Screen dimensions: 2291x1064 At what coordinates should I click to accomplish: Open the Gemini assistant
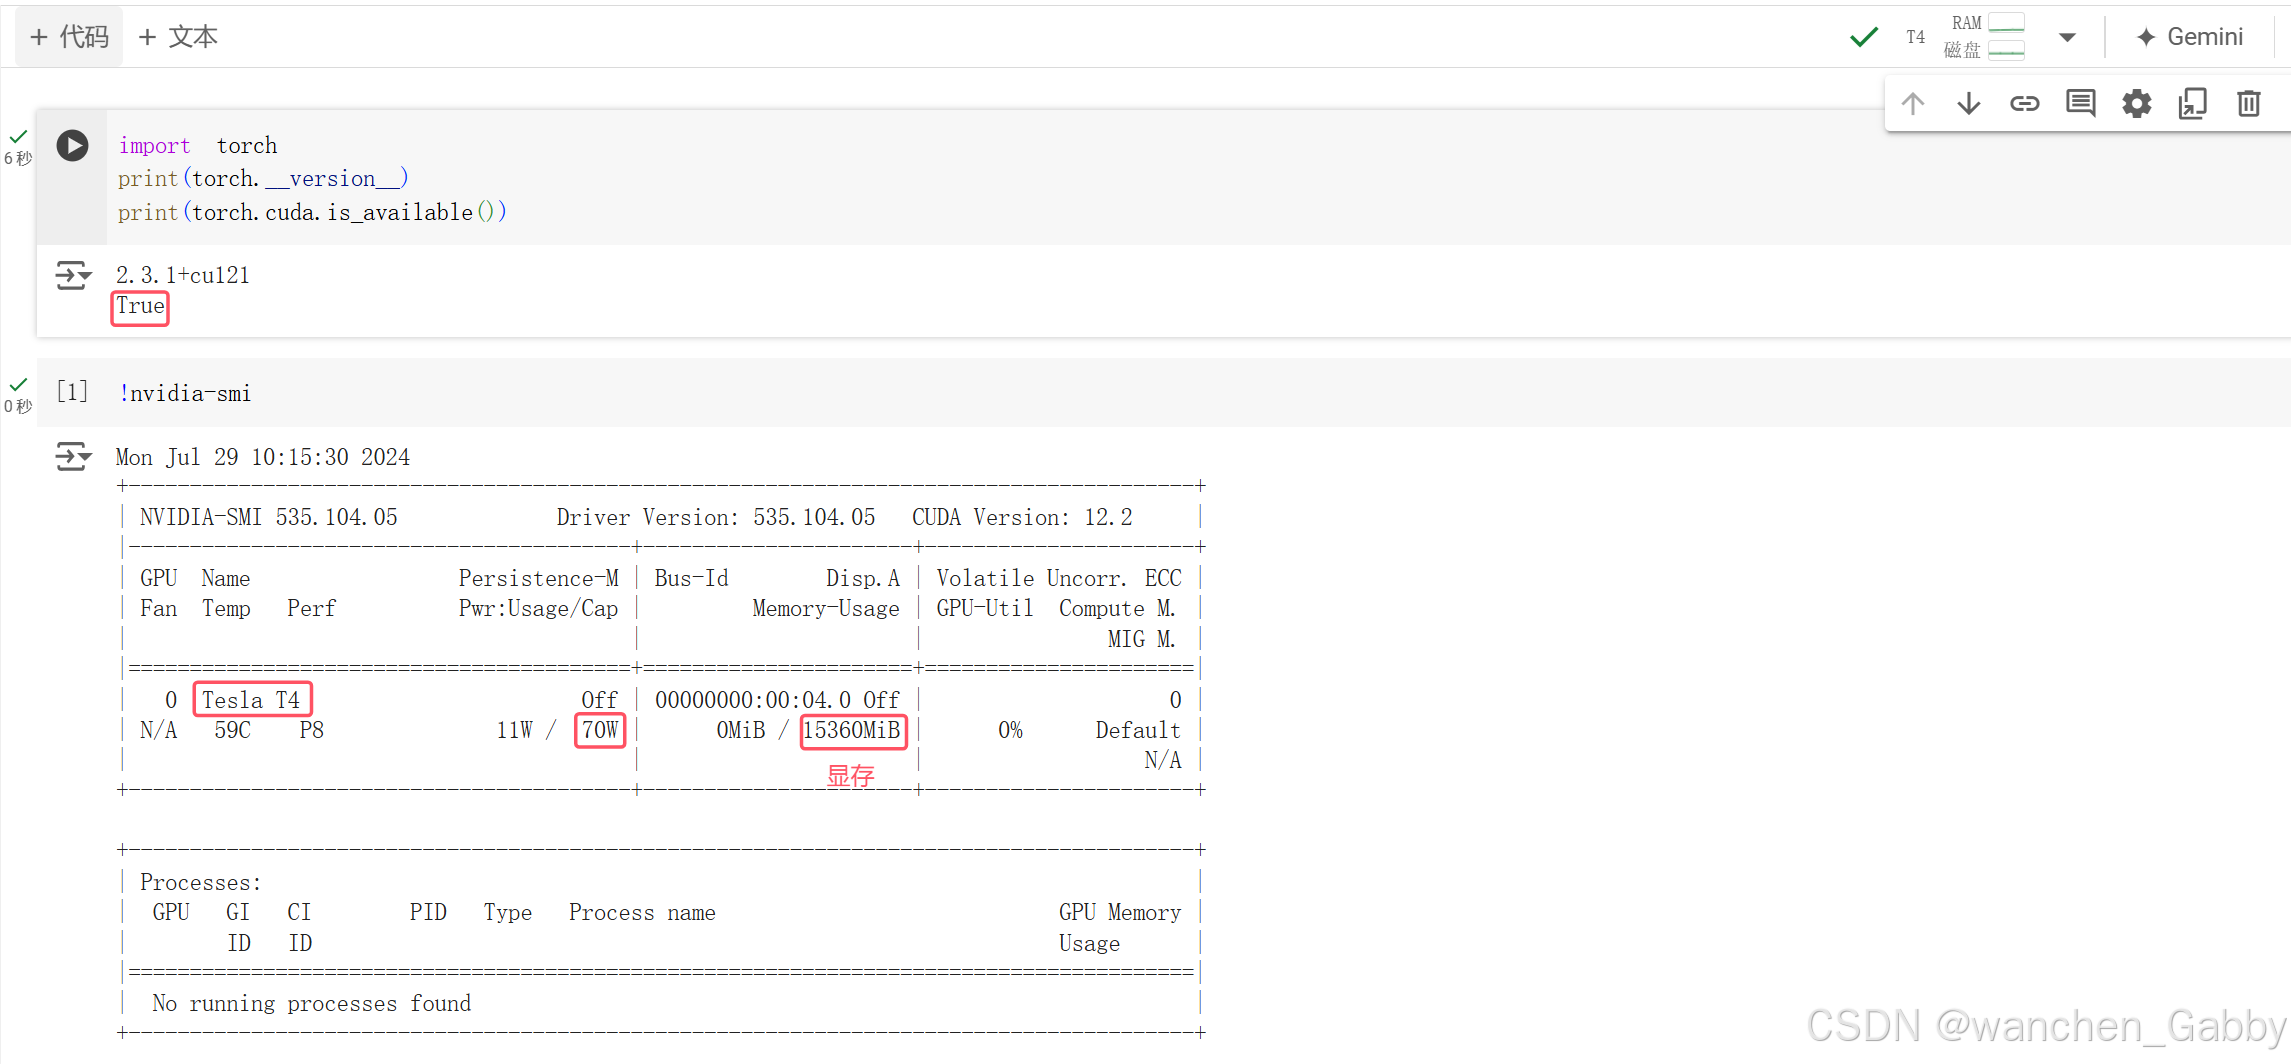click(2190, 37)
